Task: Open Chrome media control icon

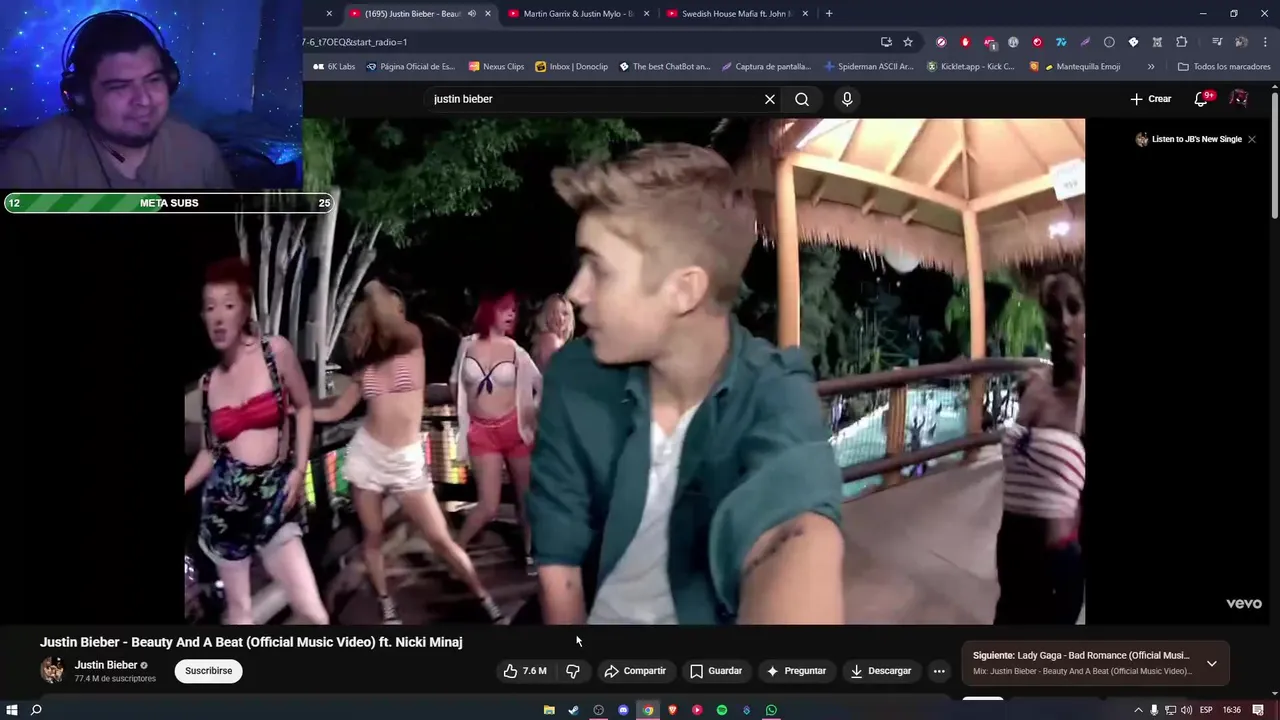Action: [x=1216, y=42]
